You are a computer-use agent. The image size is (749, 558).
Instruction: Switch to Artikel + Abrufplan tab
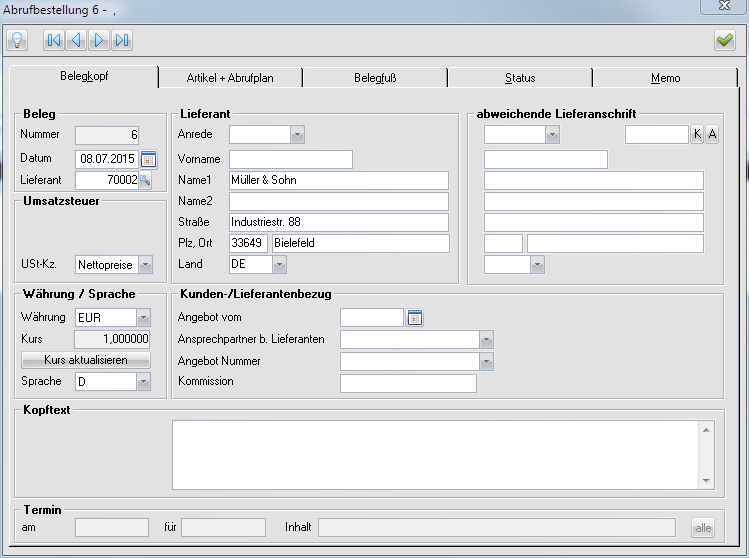point(230,78)
